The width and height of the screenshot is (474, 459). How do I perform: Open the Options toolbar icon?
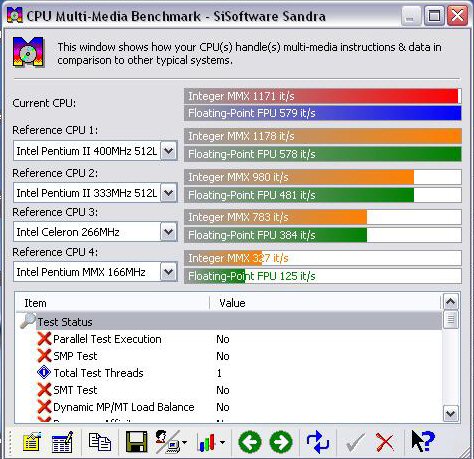32,442
